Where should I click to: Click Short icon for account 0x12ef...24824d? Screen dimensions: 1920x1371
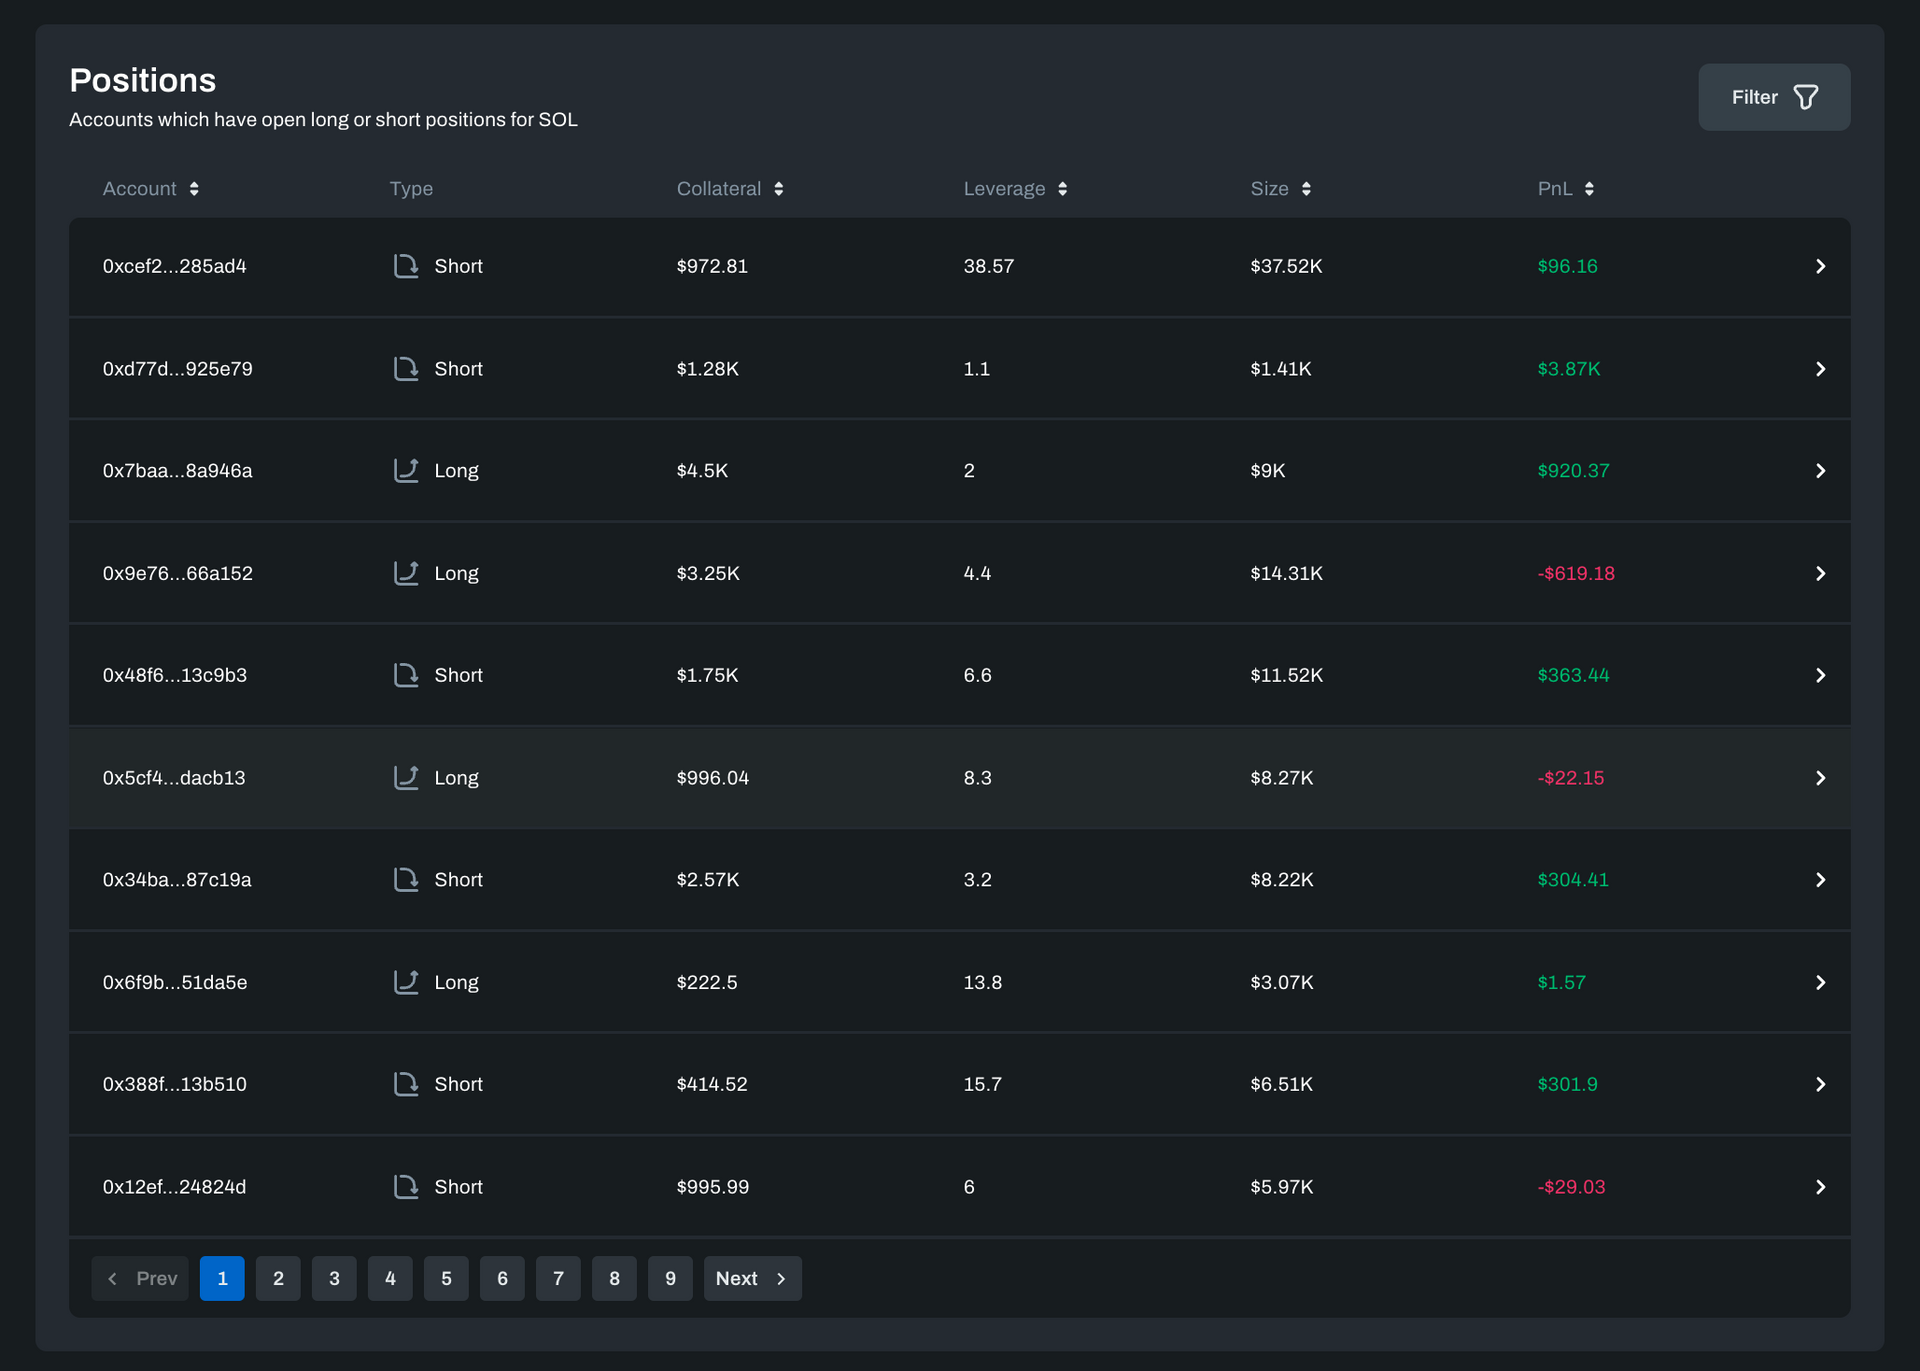pyautogui.click(x=405, y=1186)
